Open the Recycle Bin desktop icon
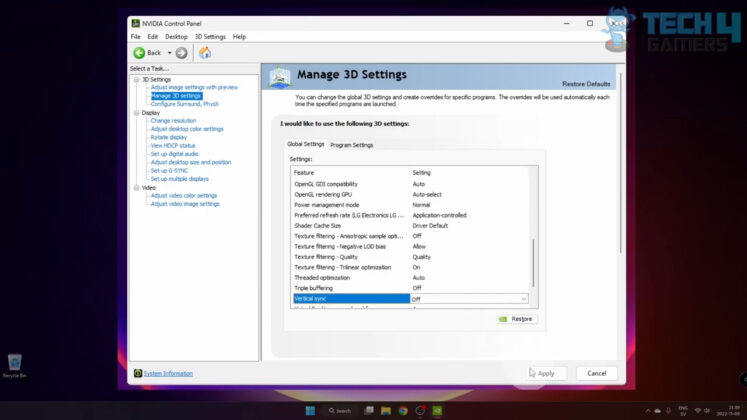 click(x=14, y=364)
